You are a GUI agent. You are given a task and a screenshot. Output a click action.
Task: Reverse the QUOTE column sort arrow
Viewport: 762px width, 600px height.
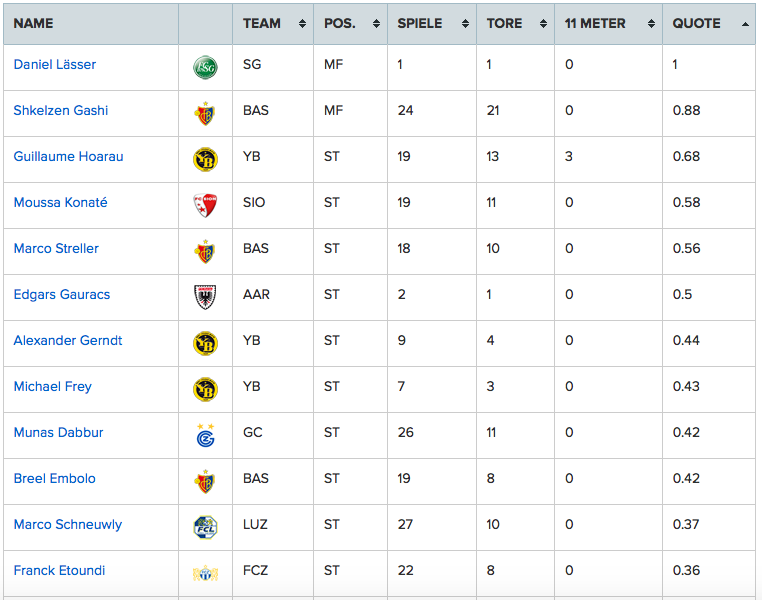(745, 24)
